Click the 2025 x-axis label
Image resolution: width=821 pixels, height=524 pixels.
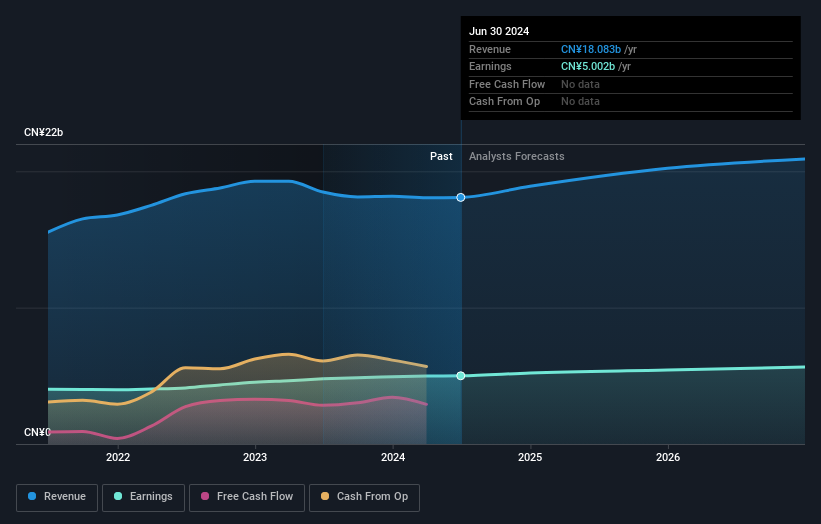[x=530, y=457]
